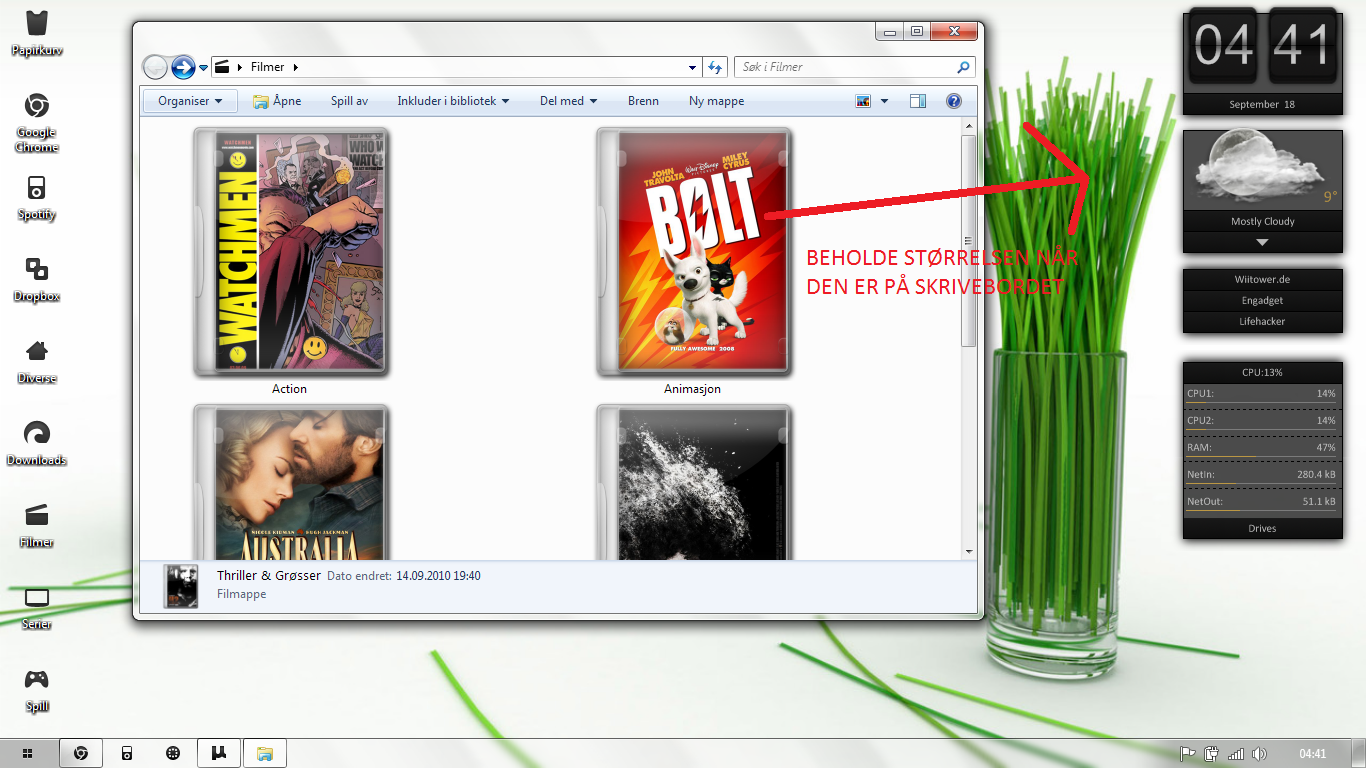The image size is (1366, 768).
Task: Click the Filmer path segment in the address bar
Action: pyautogui.click(x=268, y=67)
